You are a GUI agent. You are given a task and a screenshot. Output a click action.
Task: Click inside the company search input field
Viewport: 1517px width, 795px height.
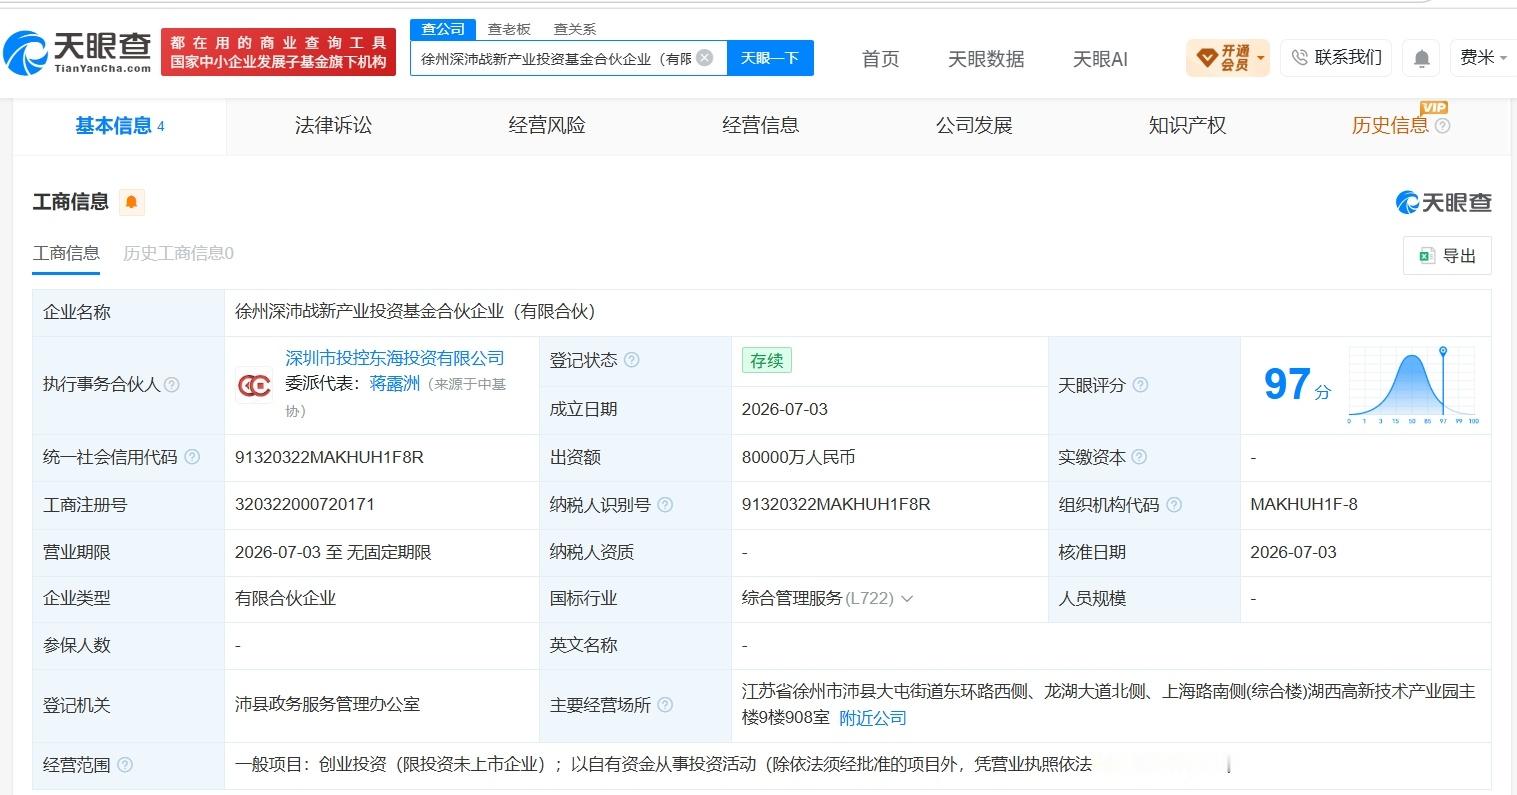click(x=556, y=58)
